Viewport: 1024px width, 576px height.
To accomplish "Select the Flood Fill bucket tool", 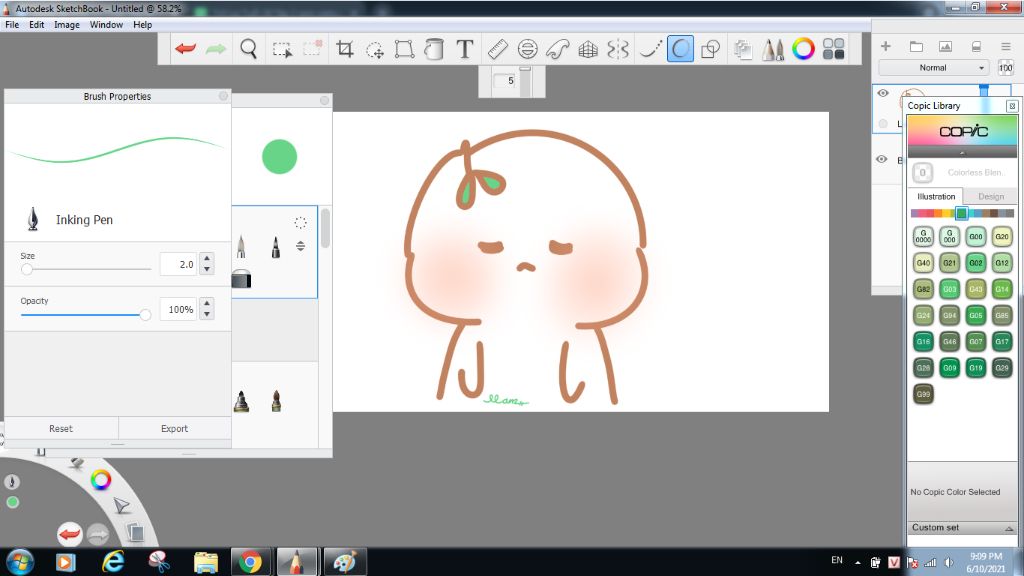I will 434,49.
